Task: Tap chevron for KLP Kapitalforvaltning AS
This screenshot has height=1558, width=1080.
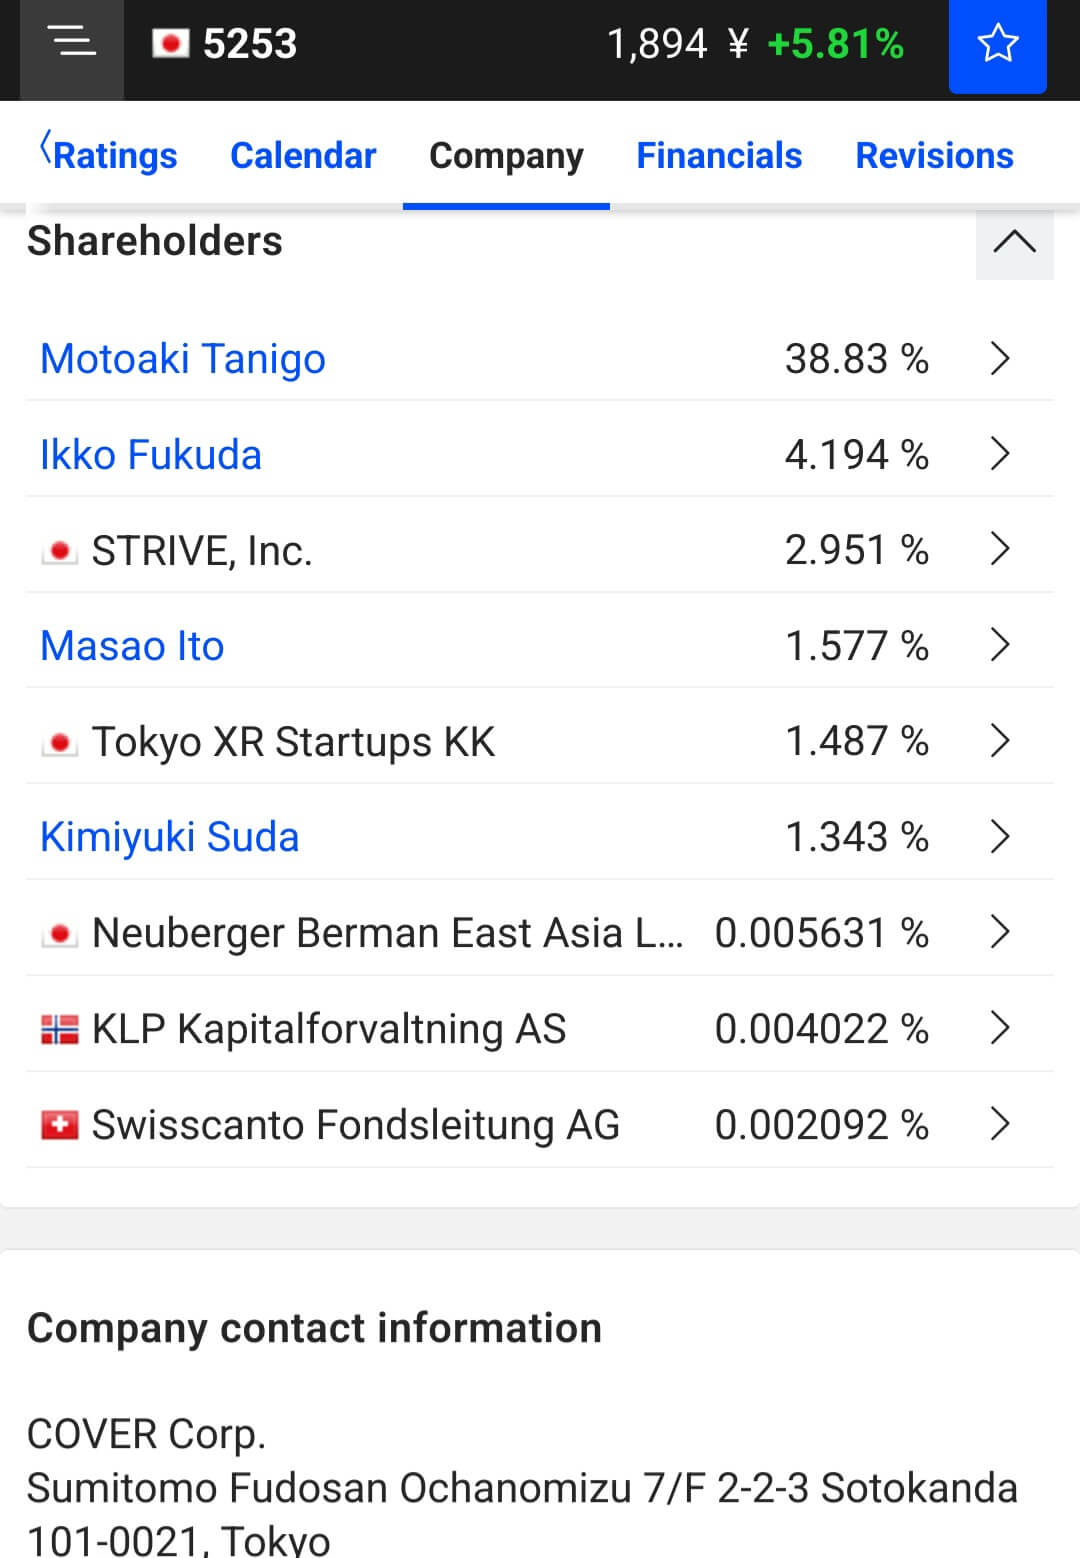Action: 1000,1027
